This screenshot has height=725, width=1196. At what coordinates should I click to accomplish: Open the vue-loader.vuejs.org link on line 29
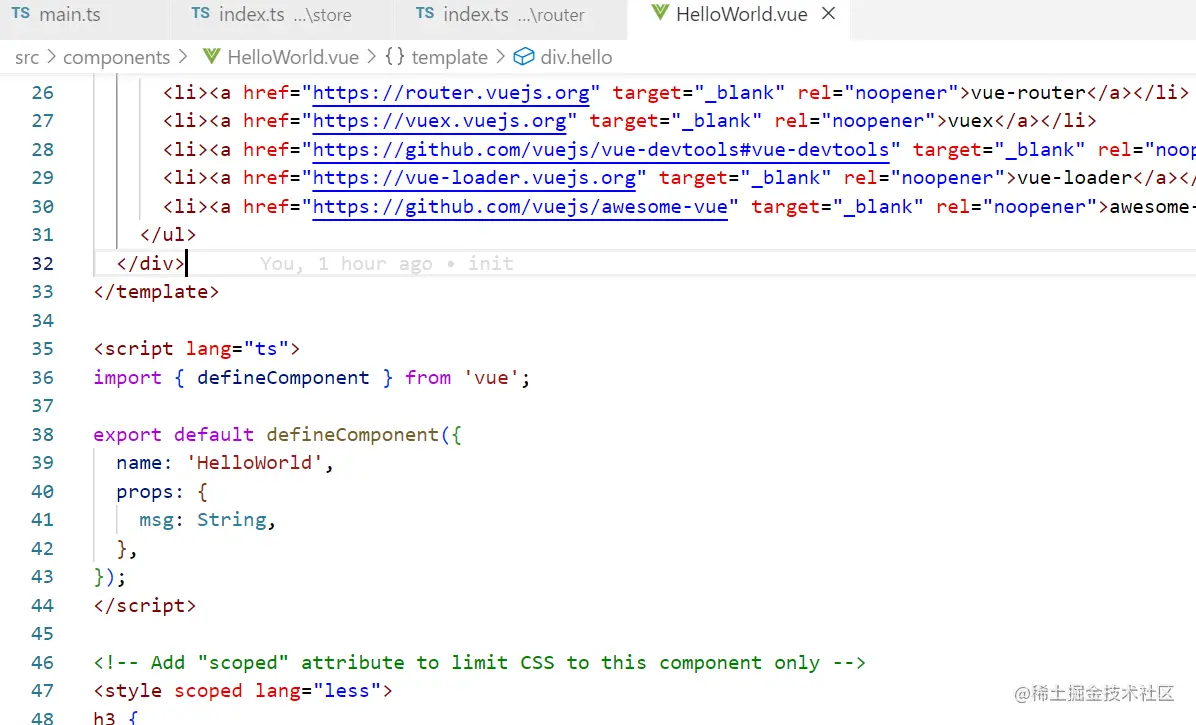[474, 178]
